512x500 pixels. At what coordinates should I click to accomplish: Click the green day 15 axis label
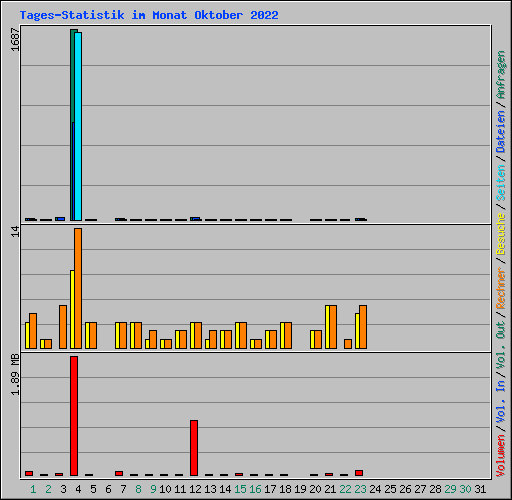[x=240, y=489]
